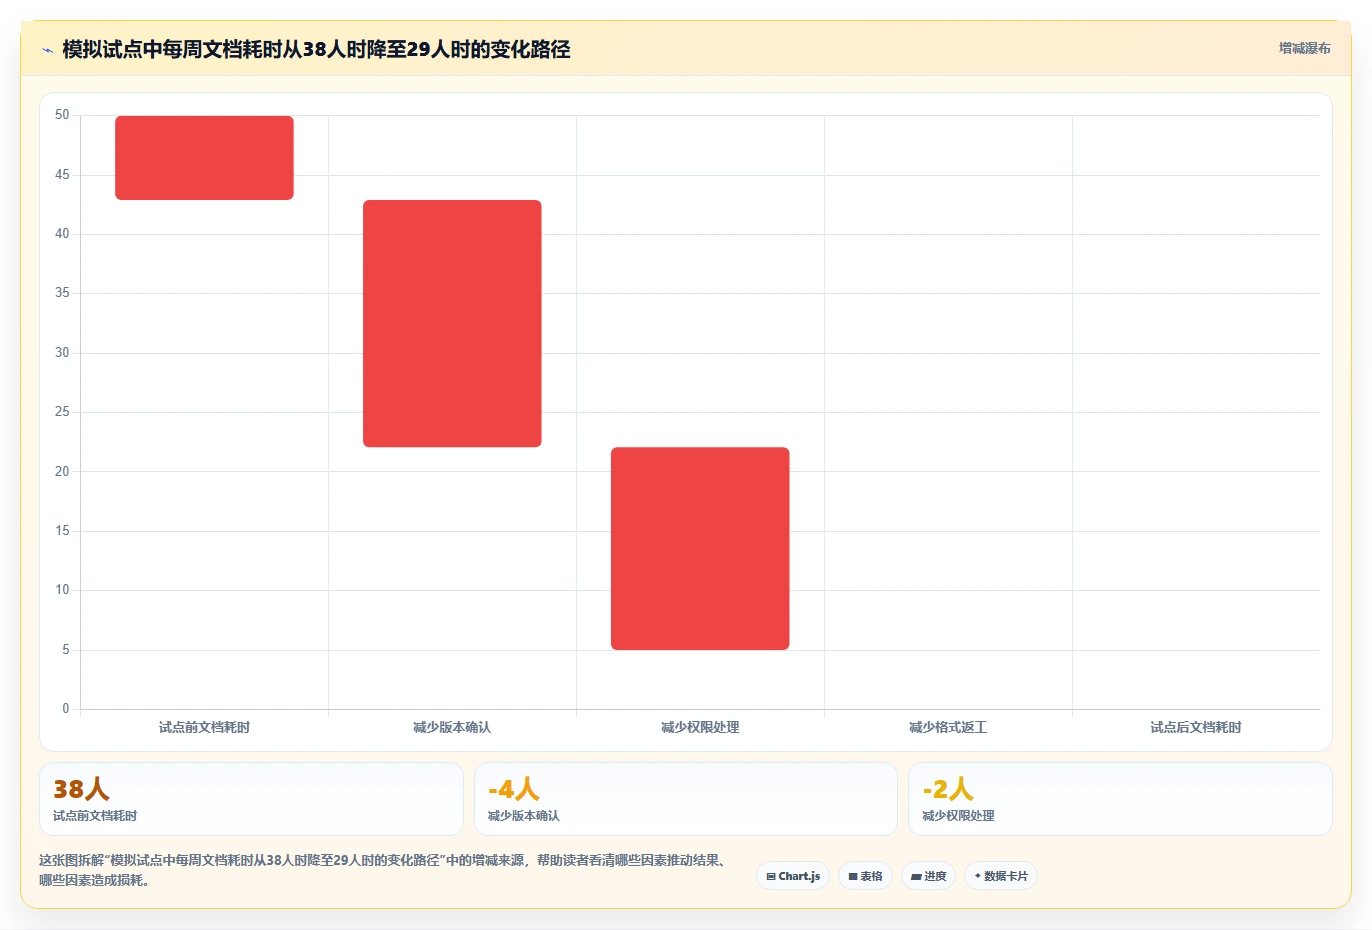Click the 减少版本确认 waterfall bar
This screenshot has height=930, width=1372.
pos(452,324)
